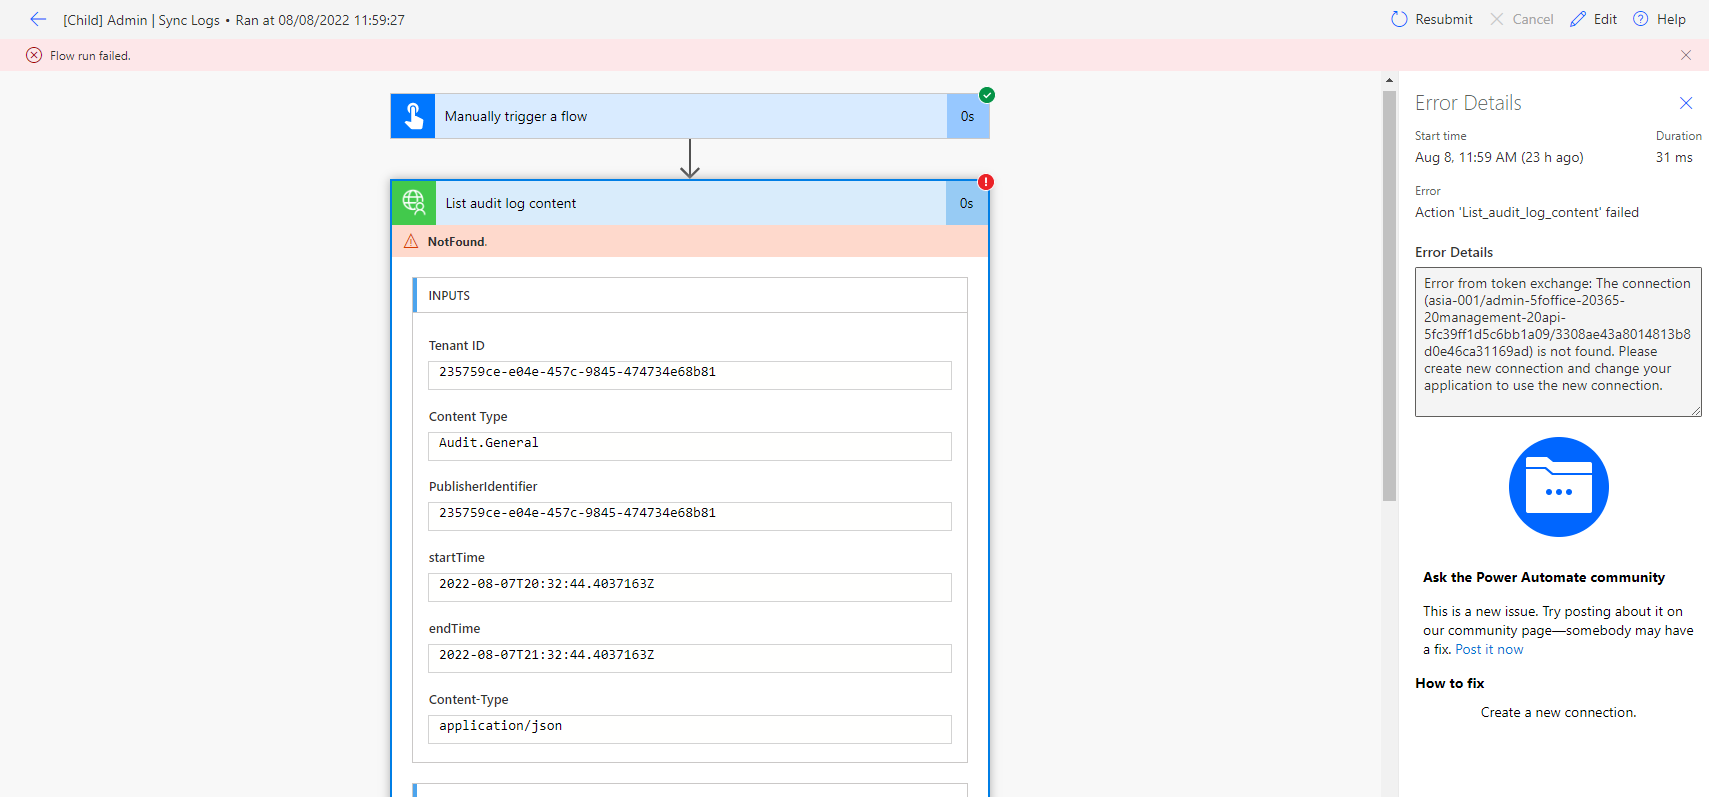
Task: Click the manual trigger hand icon
Action: coord(413,116)
